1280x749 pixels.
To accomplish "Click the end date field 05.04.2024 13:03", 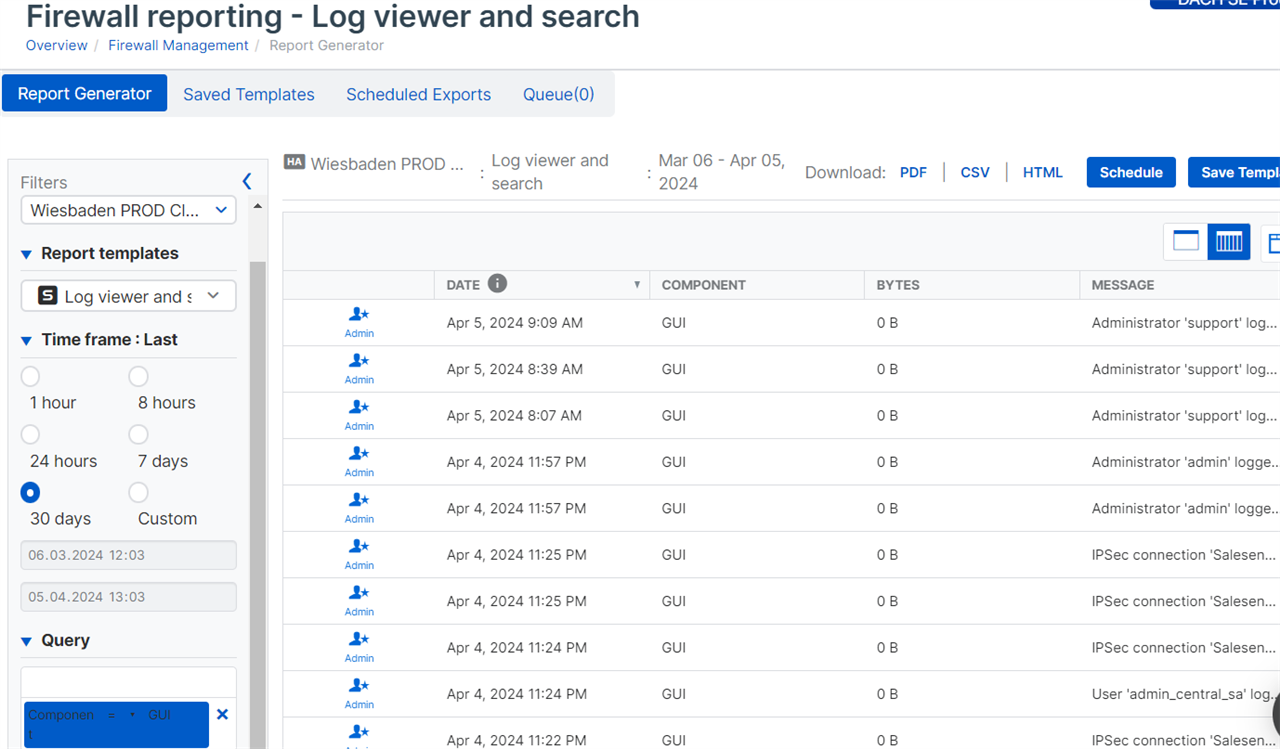I will pos(129,597).
